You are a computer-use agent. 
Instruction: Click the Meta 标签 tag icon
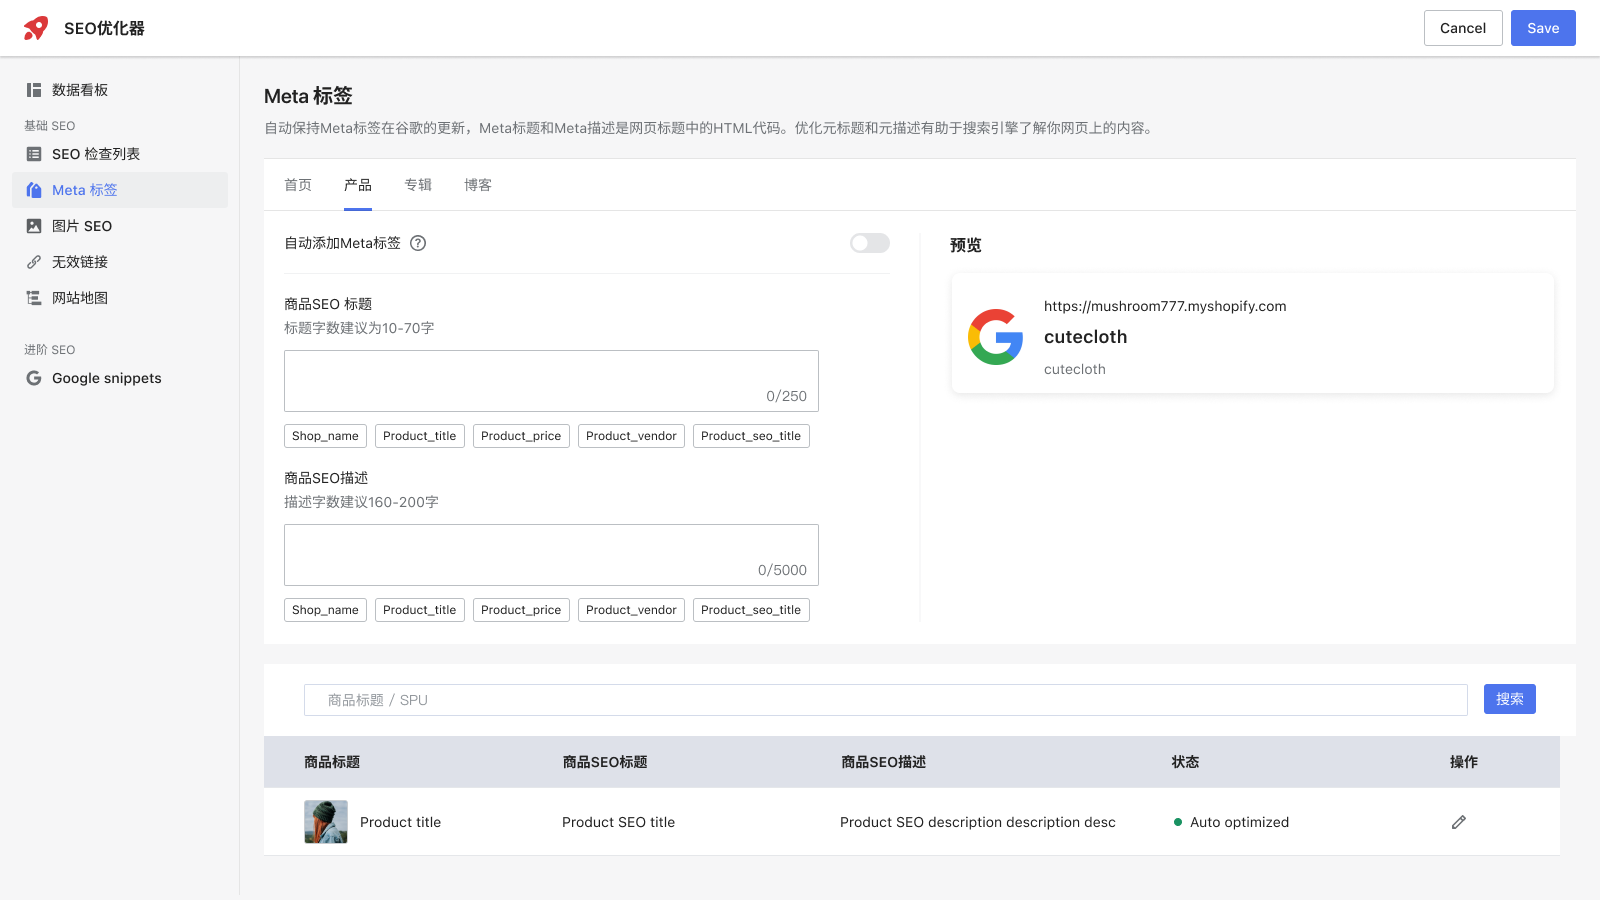click(34, 190)
